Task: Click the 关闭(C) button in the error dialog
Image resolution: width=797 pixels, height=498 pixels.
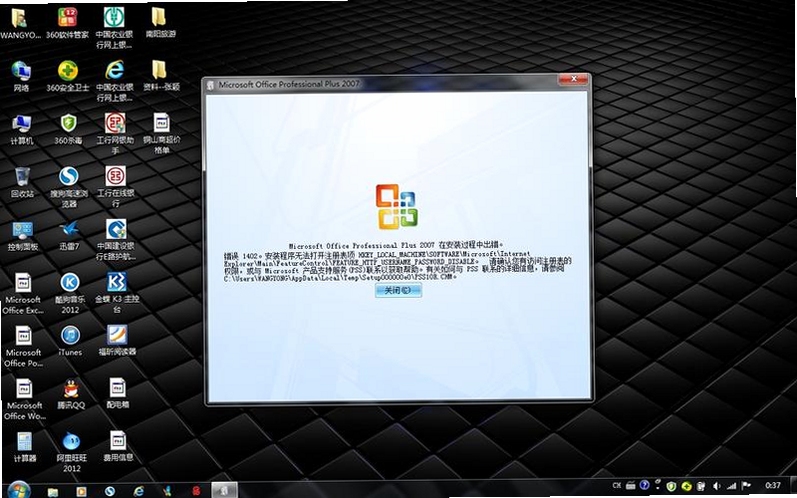Action: (x=398, y=290)
